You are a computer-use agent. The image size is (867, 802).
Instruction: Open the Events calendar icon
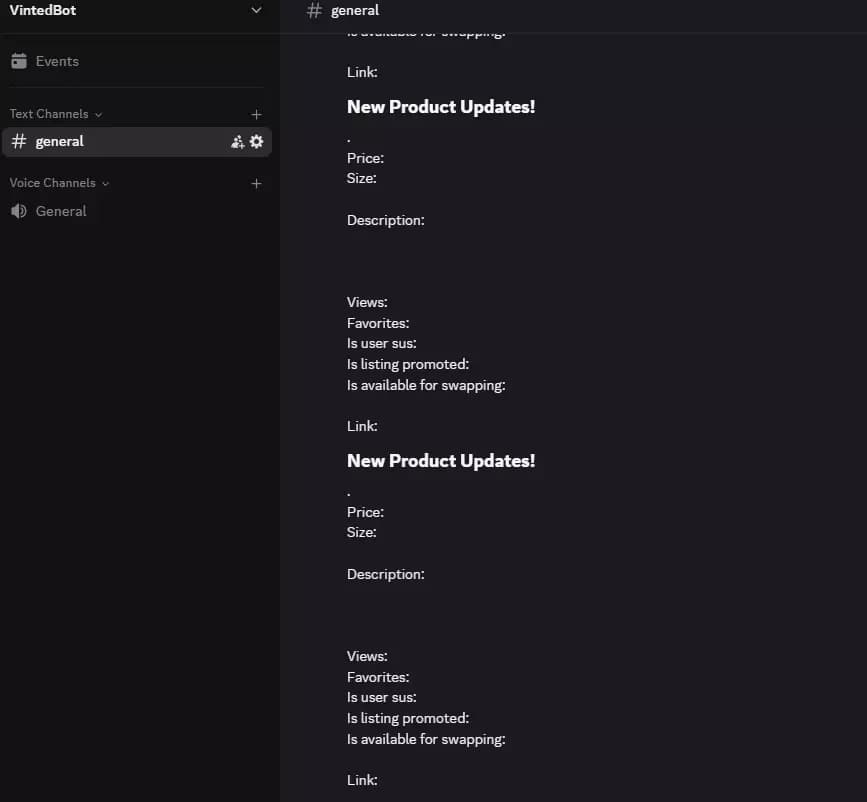[19, 61]
